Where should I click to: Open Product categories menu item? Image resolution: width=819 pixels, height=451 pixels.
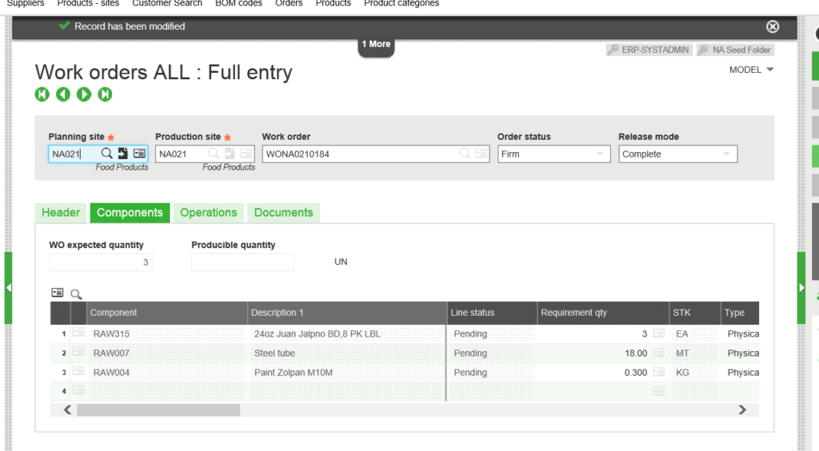tap(402, 4)
